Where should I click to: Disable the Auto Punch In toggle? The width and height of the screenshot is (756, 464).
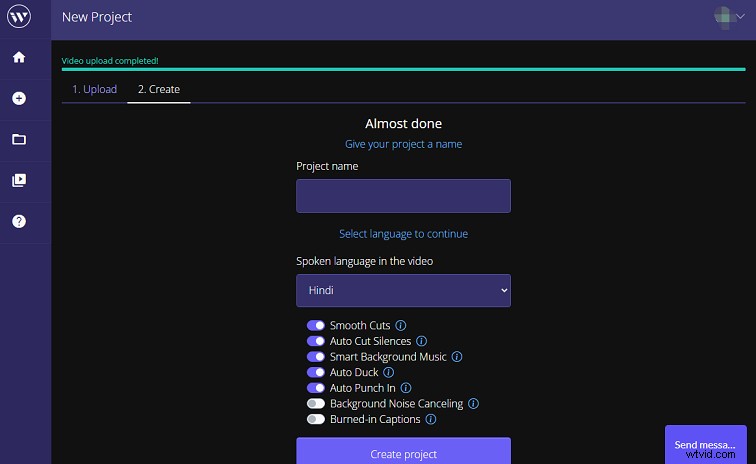(x=316, y=388)
